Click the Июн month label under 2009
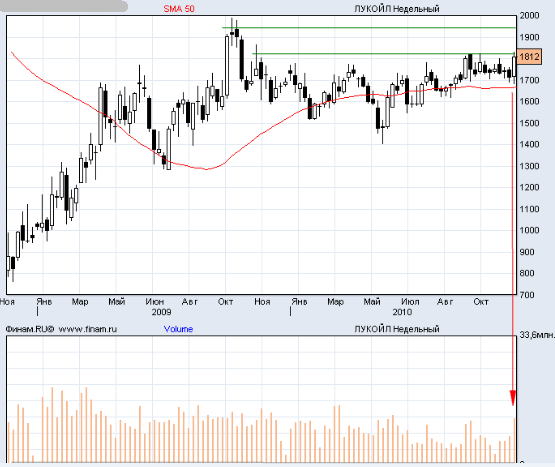 pyautogui.click(x=155, y=302)
